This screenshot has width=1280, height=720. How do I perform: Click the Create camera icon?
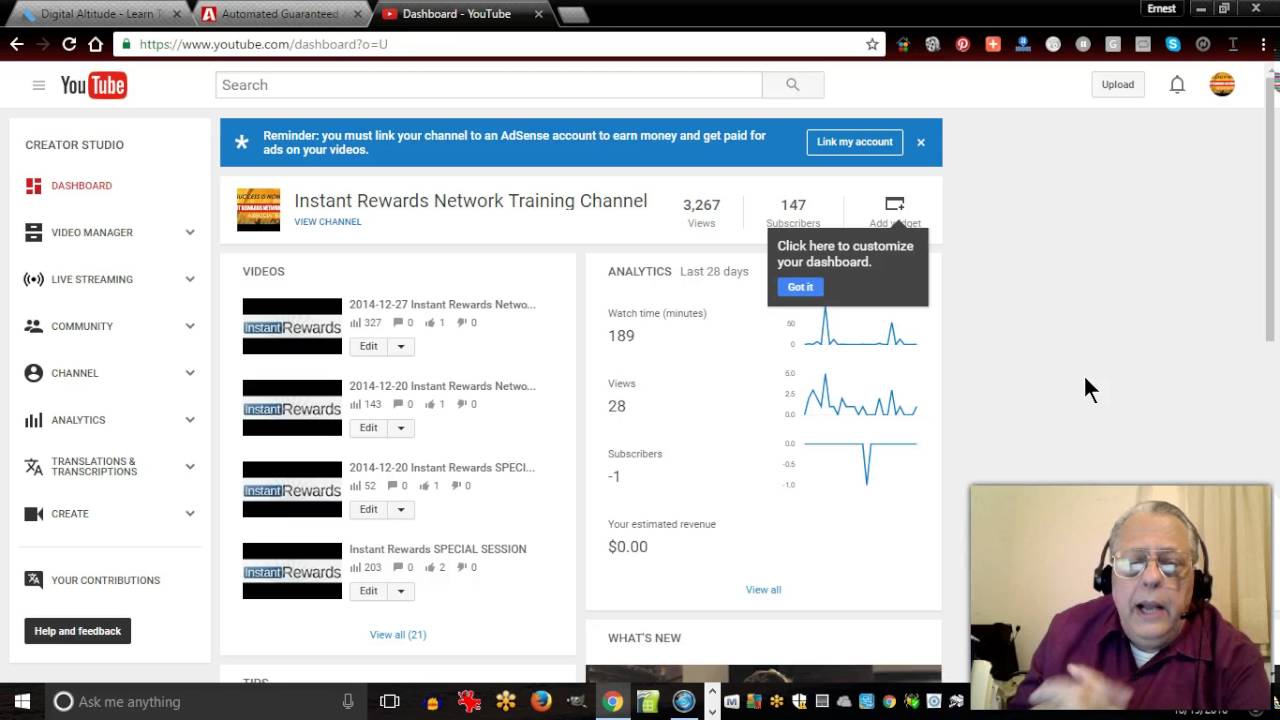click(34, 514)
